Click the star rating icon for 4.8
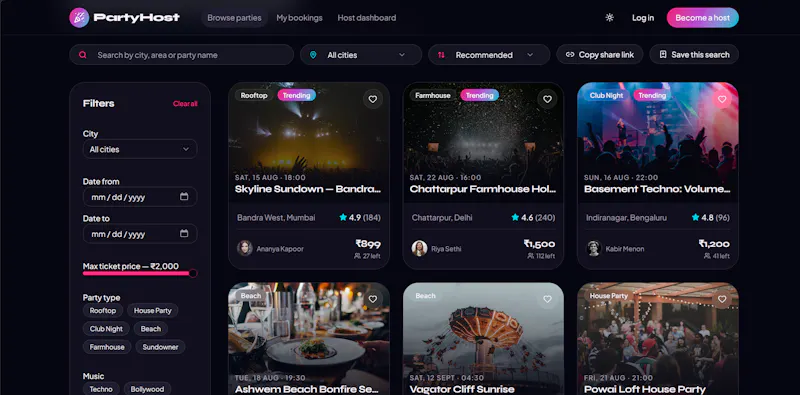Image resolution: width=800 pixels, height=395 pixels. pos(695,217)
